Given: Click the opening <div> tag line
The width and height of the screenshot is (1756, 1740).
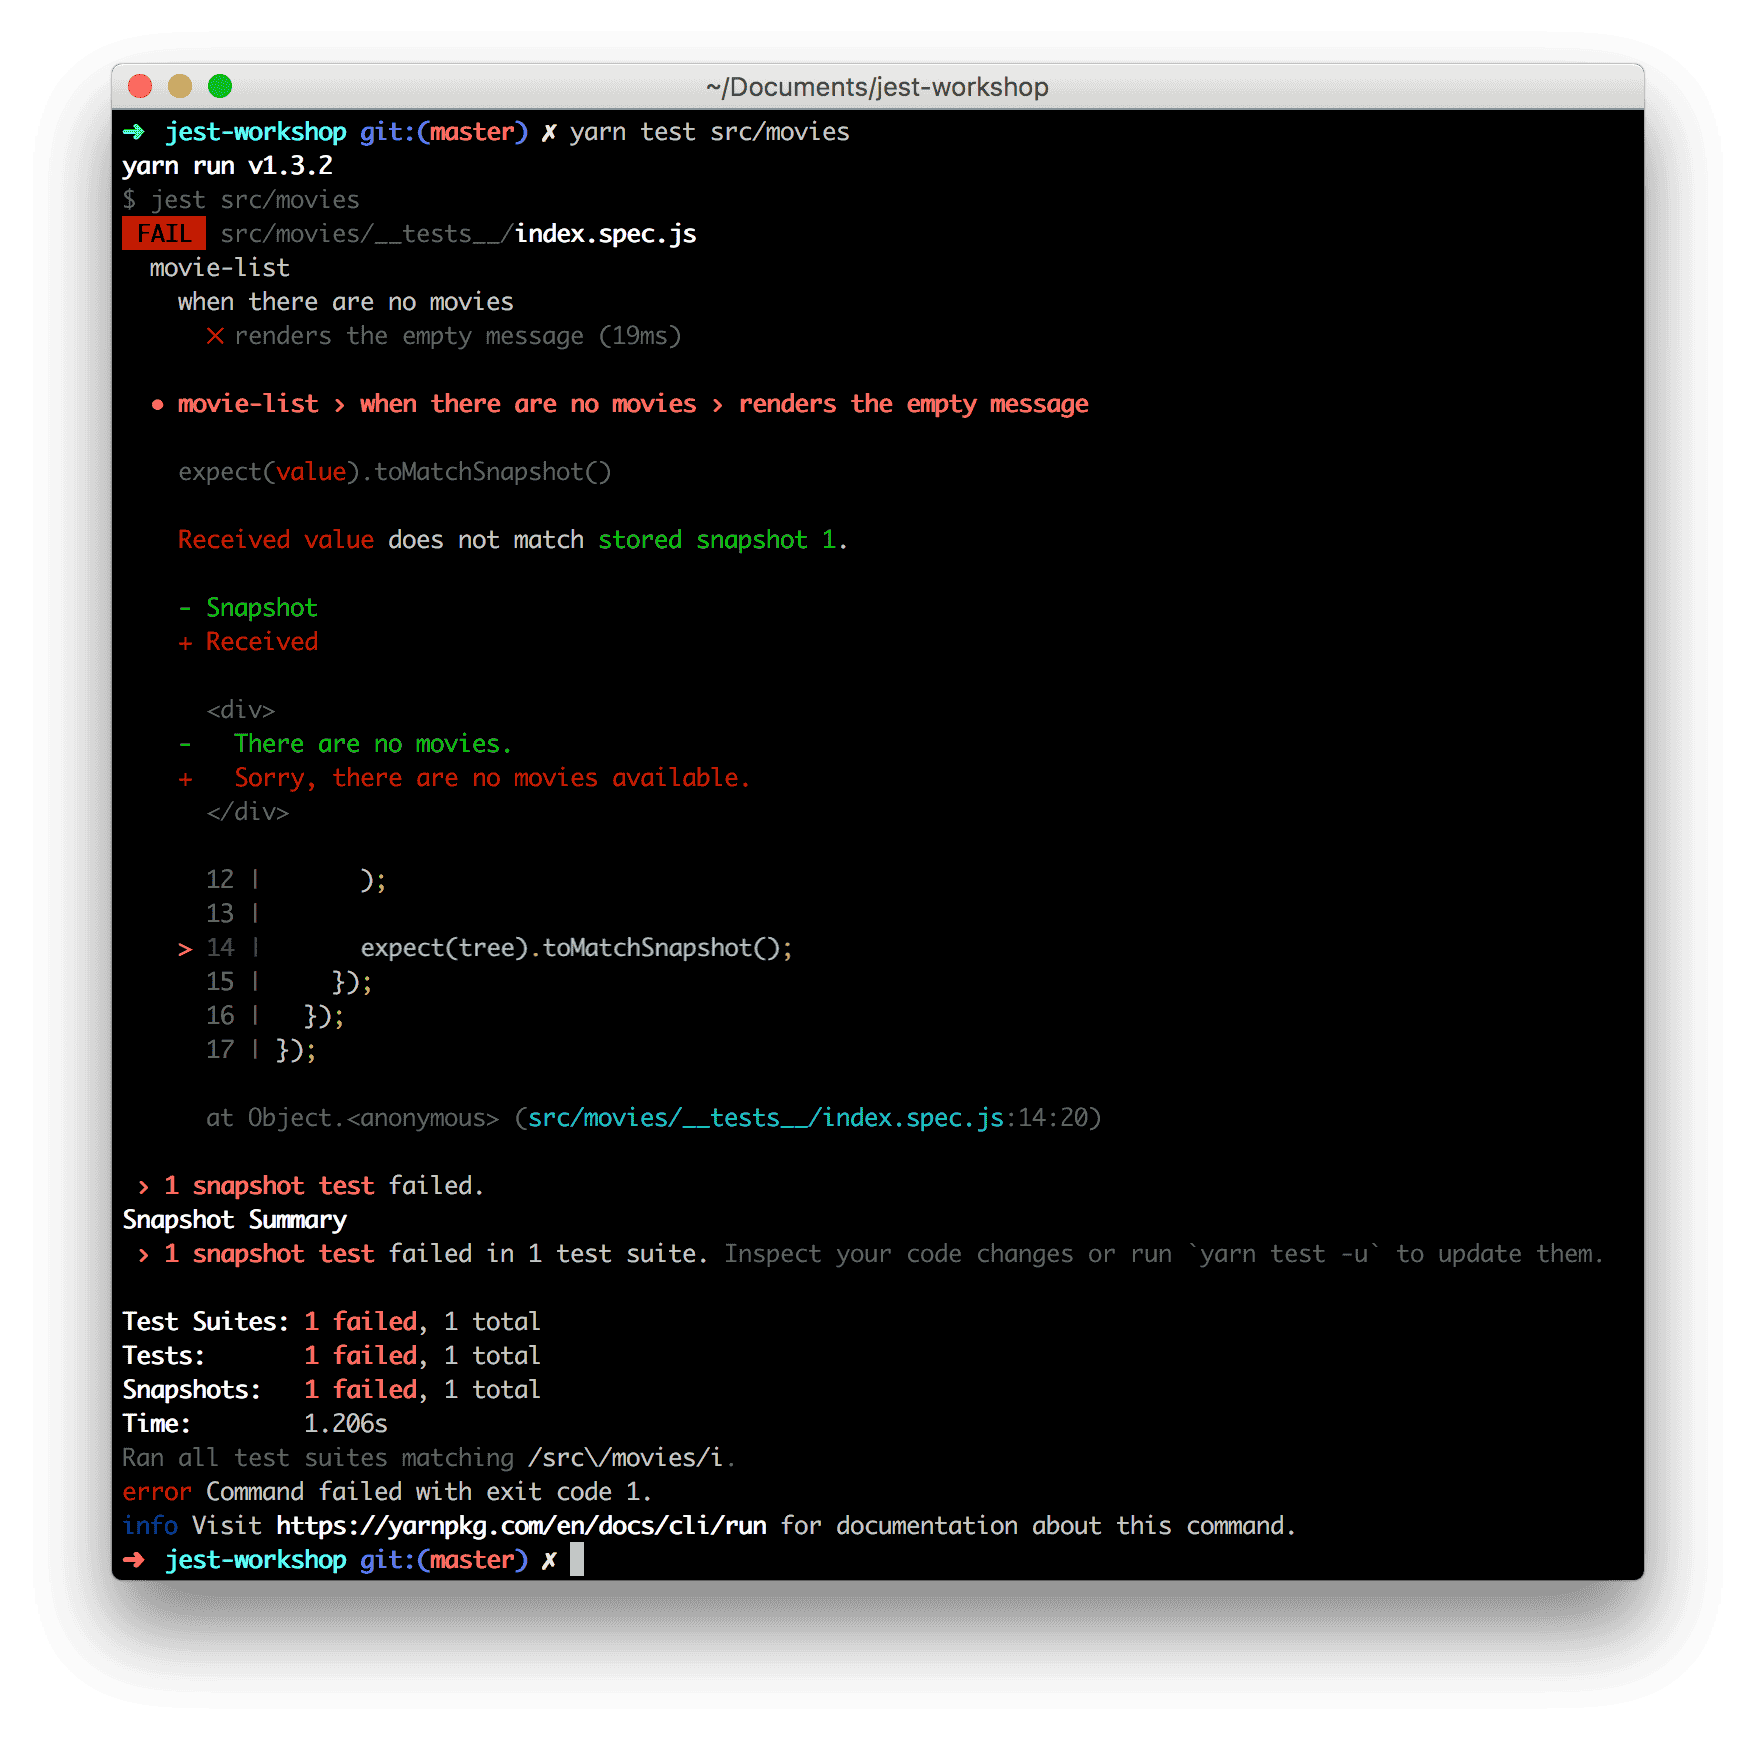Looking at the screenshot, I should tap(241, 710).
